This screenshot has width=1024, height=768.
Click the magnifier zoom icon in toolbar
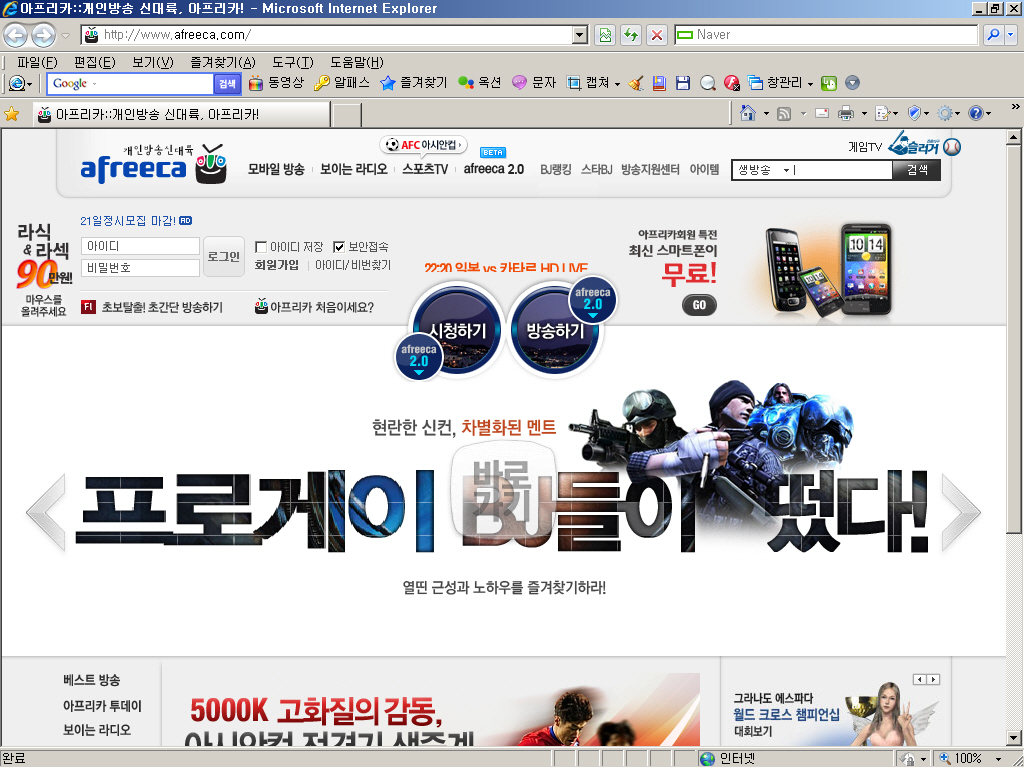707,83
